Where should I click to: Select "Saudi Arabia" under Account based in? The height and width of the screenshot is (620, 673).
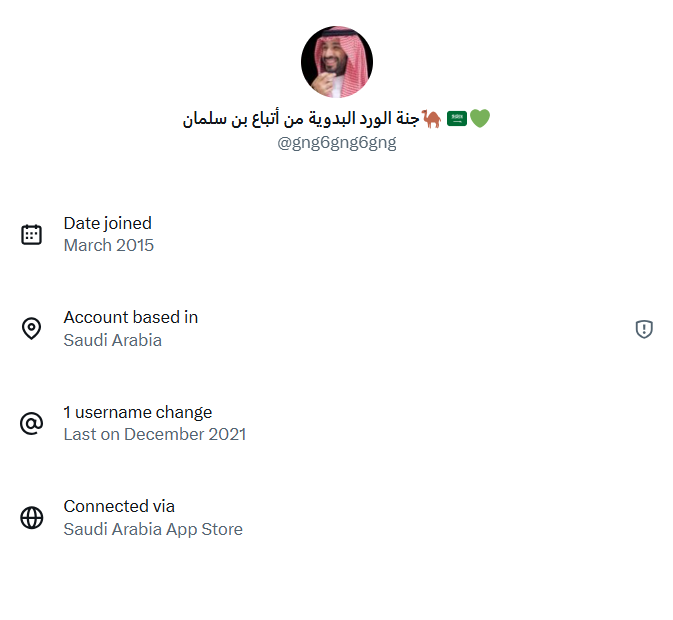[x=112, y=340]
